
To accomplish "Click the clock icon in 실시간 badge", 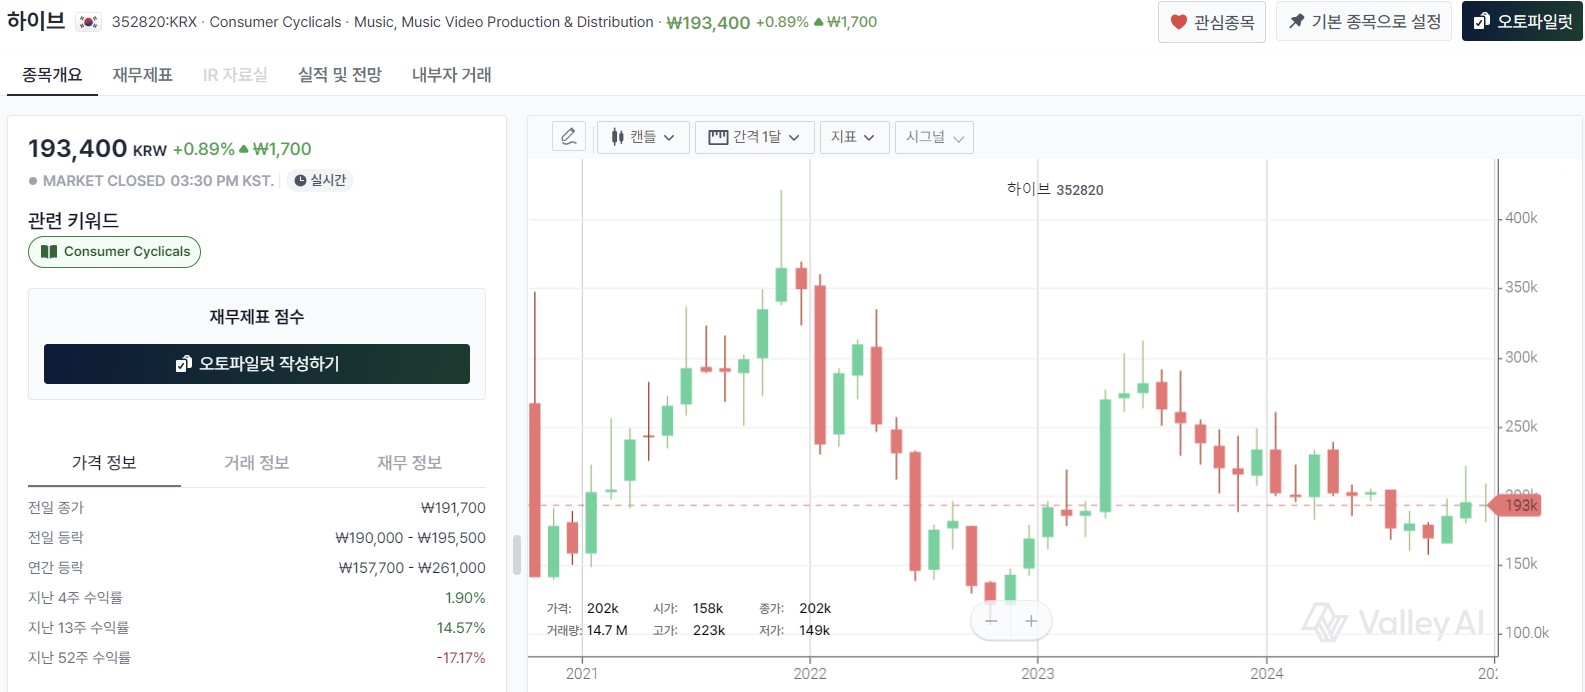I will 300,181.
